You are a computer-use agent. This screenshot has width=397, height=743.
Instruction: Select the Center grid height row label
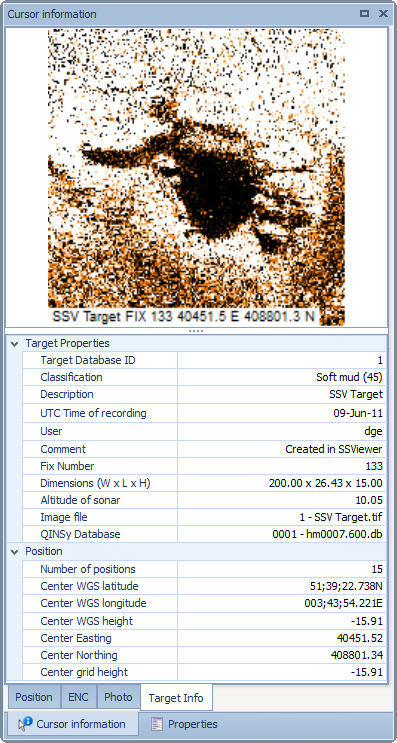(84, 672)
